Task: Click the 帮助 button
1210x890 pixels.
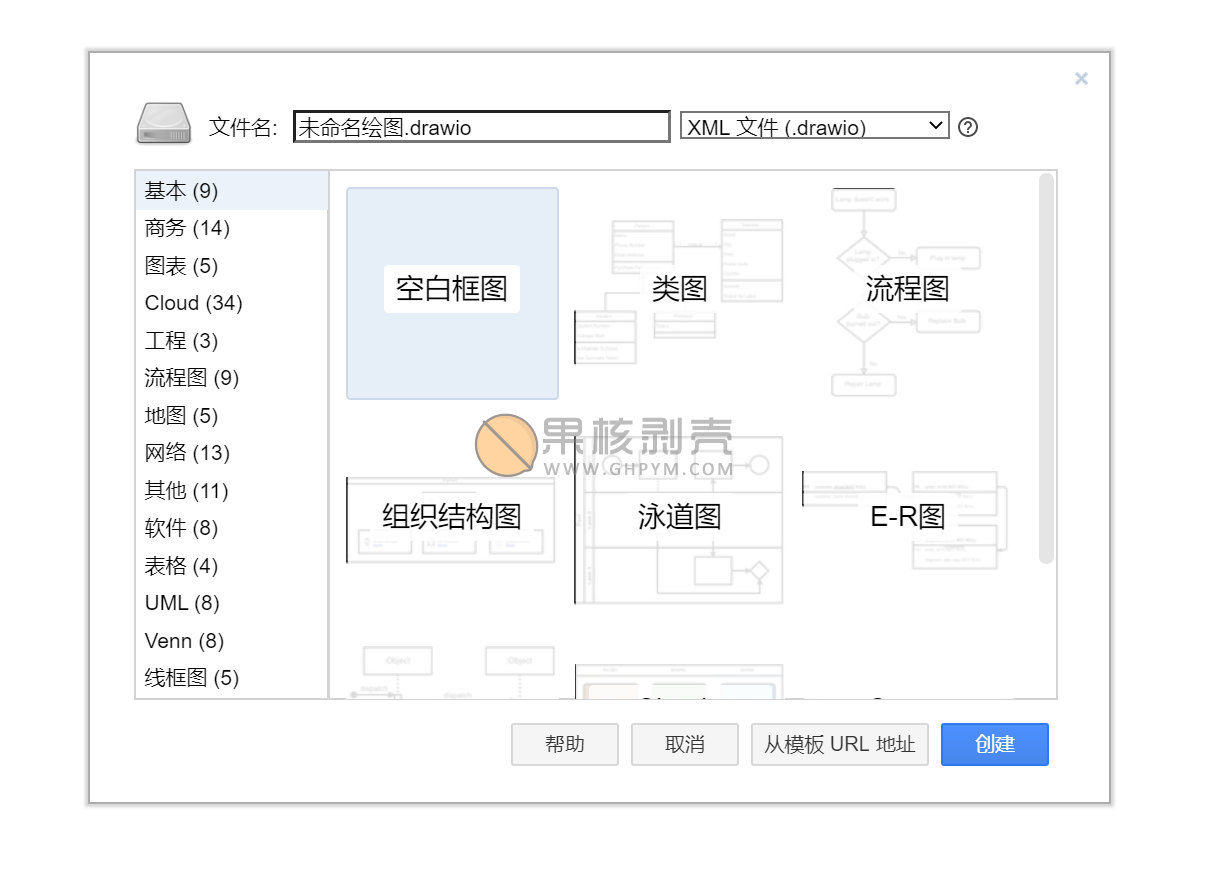Action: pyautogui.click(x=565, y=744)
